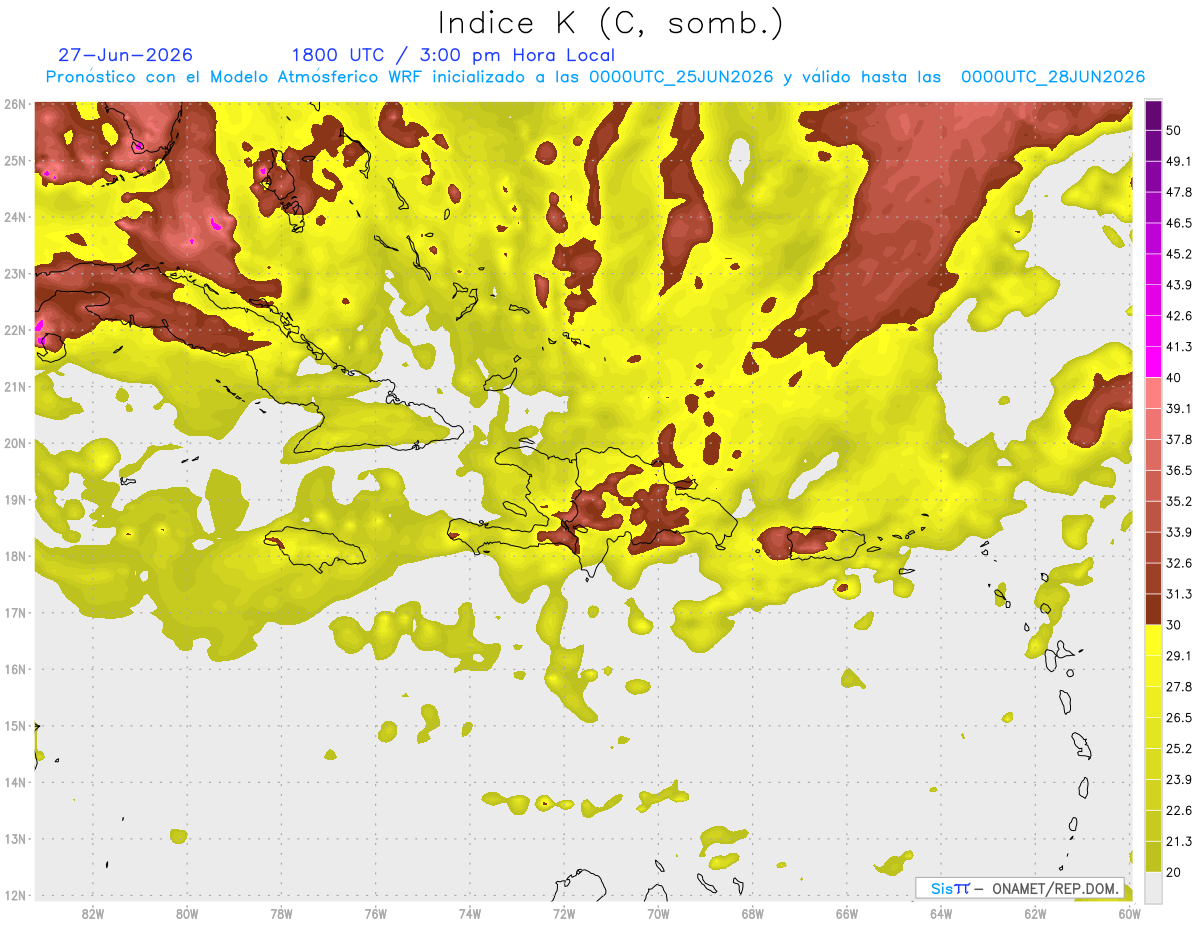Screen dimensions: 1200x927
Task: Click the '76W' longitude label
Action: click(x=376, y=914)
